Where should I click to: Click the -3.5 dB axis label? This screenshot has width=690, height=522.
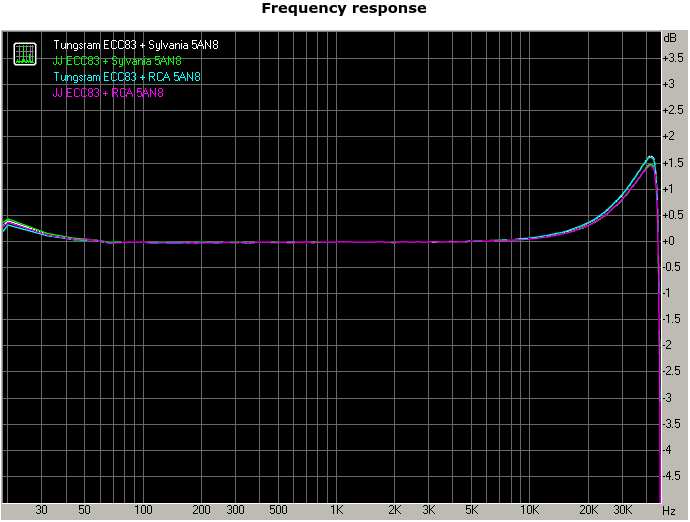point(673,423)
